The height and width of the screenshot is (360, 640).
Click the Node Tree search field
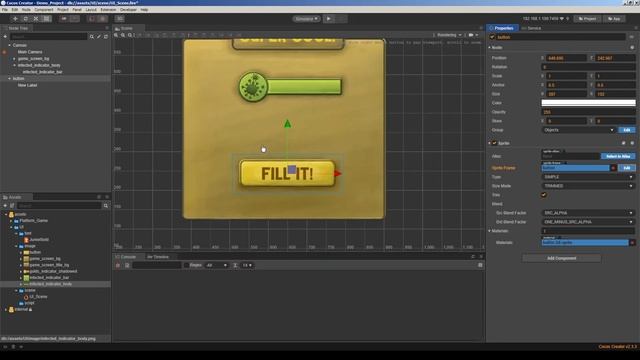48,37
